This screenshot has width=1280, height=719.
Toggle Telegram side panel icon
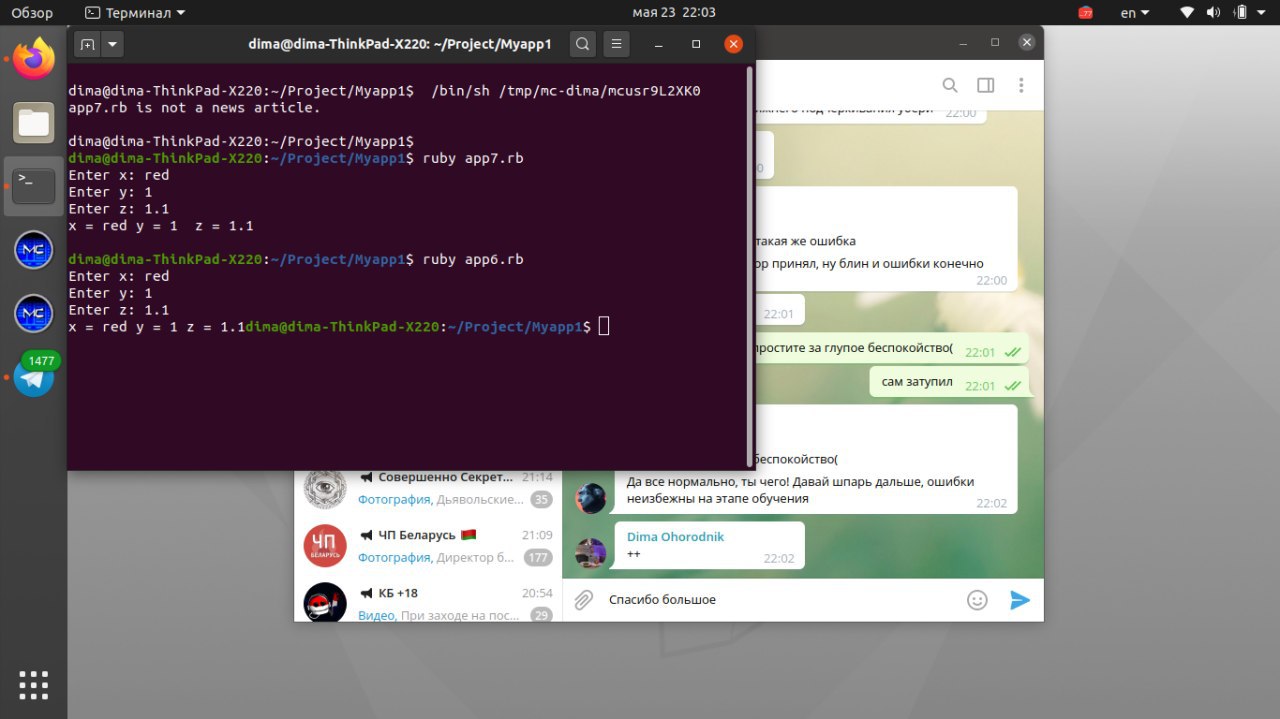pos(985,85)
